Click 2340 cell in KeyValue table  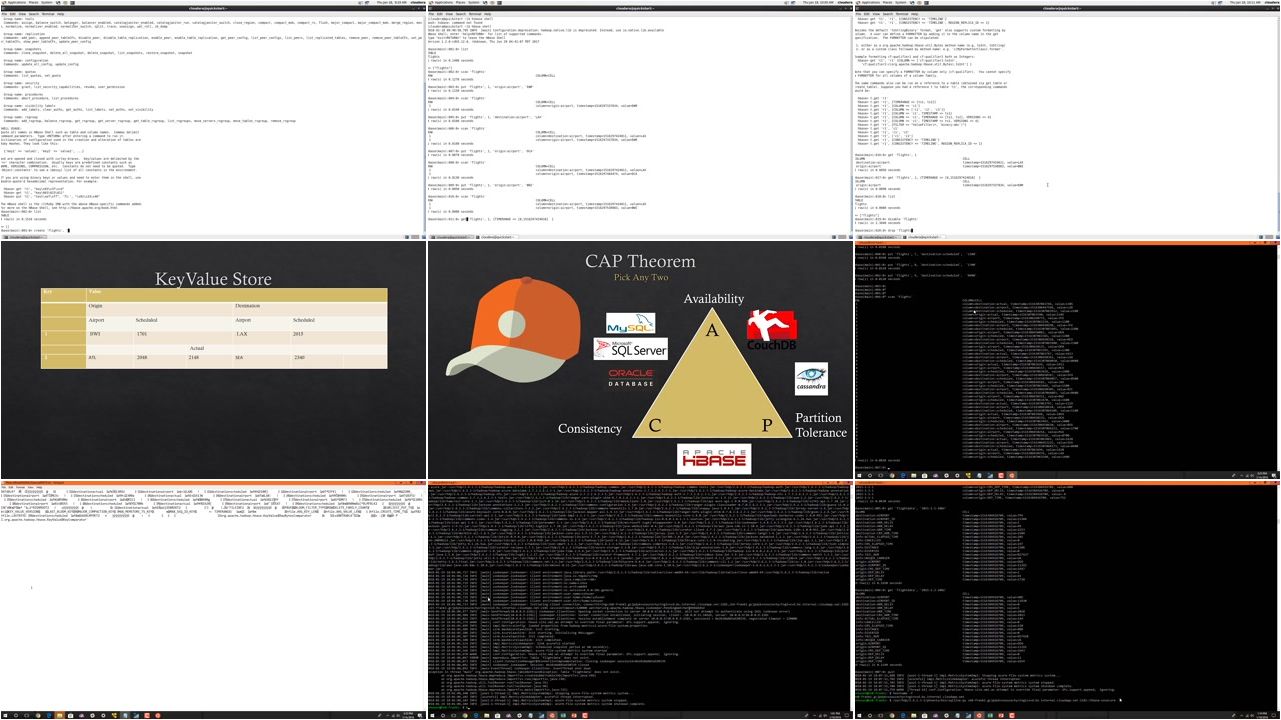[299, 357]
